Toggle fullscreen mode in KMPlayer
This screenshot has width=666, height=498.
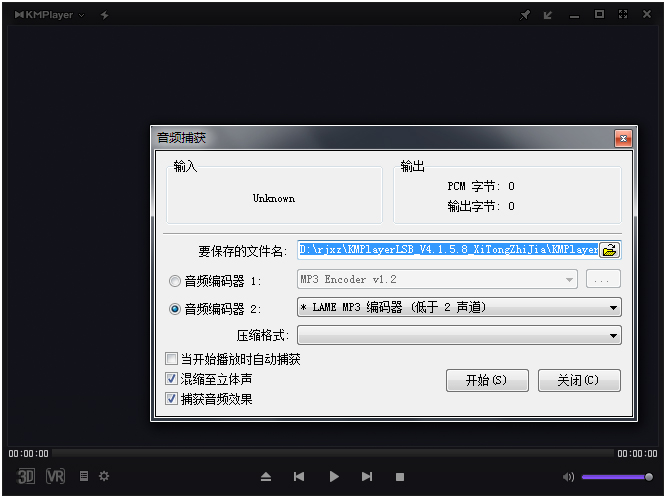(x=623, y=14)
